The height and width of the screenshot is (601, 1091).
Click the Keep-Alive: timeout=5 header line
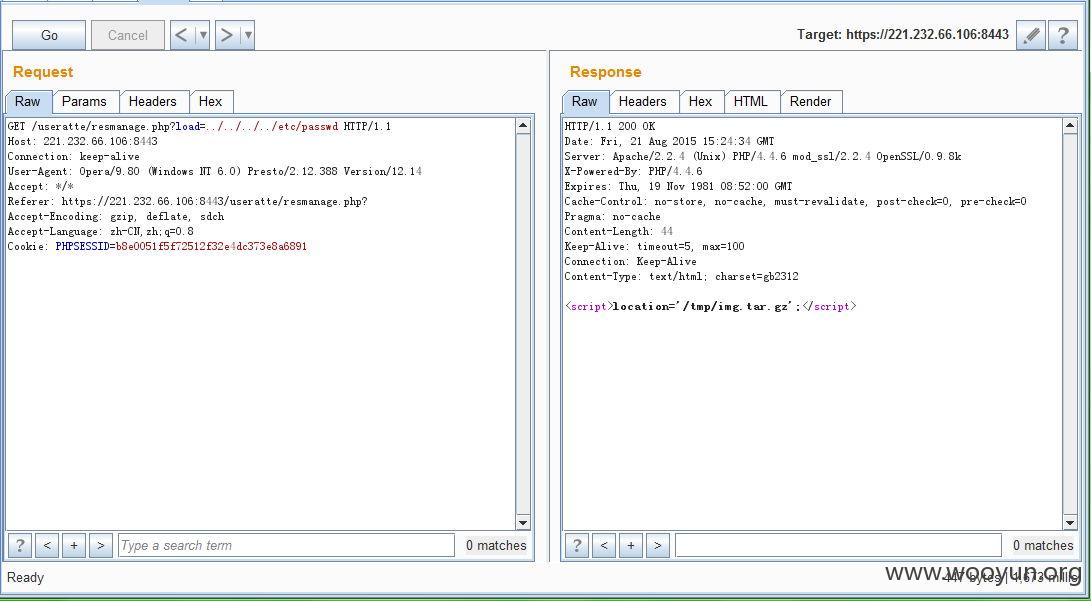tap(654, 246)
